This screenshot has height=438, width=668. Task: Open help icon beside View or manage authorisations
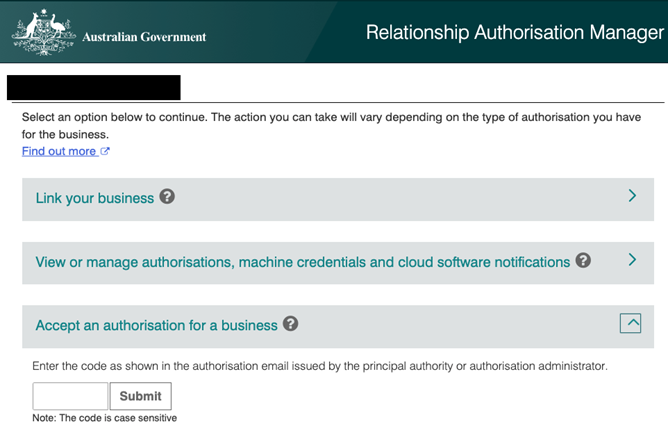tap(583, 260)
